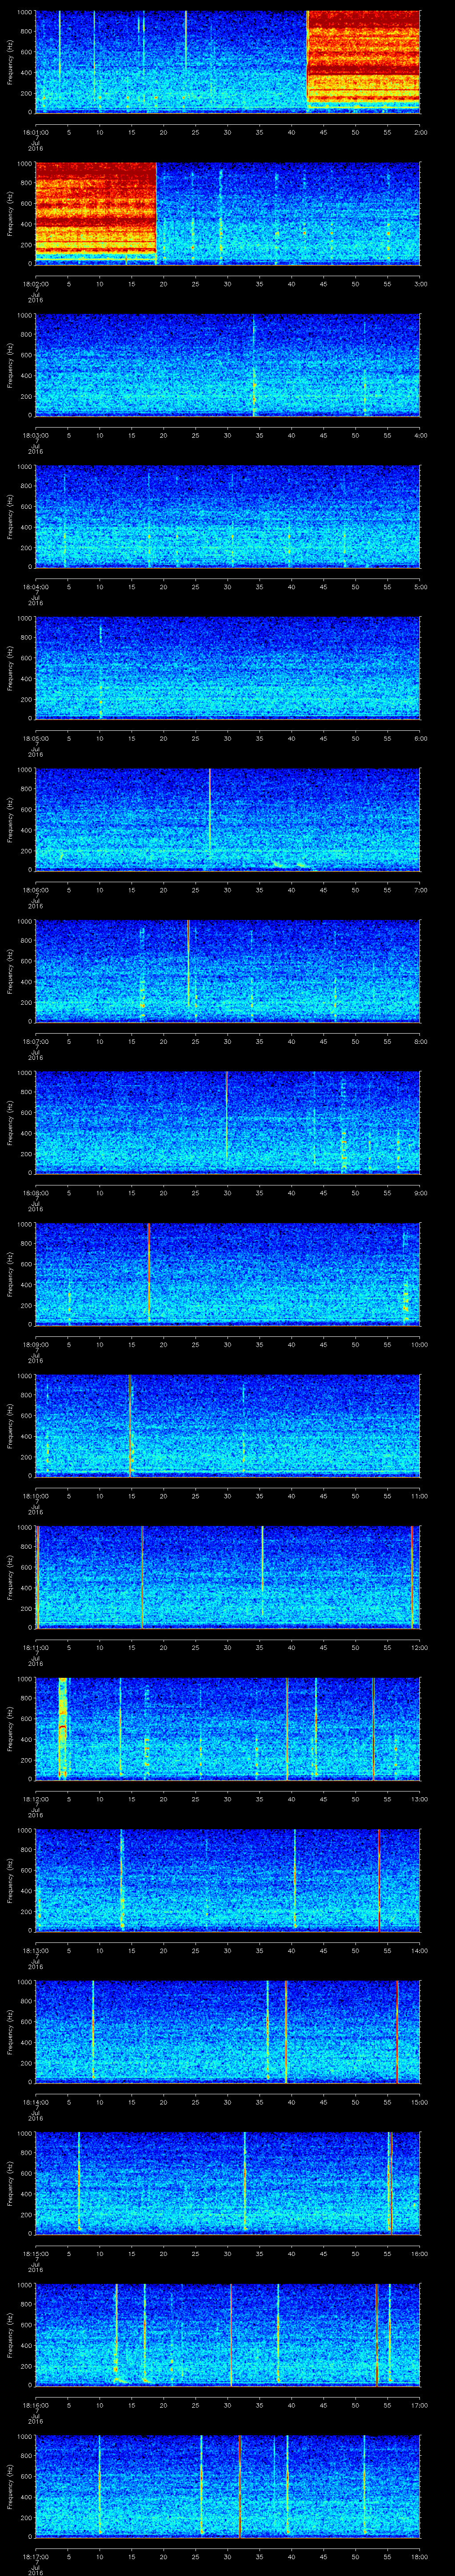The width and height of the screenshot is (455, 2576).
Task: Click Frequency (Hz) label of 18:08:00 panel
Action: tap(10, 1123)
